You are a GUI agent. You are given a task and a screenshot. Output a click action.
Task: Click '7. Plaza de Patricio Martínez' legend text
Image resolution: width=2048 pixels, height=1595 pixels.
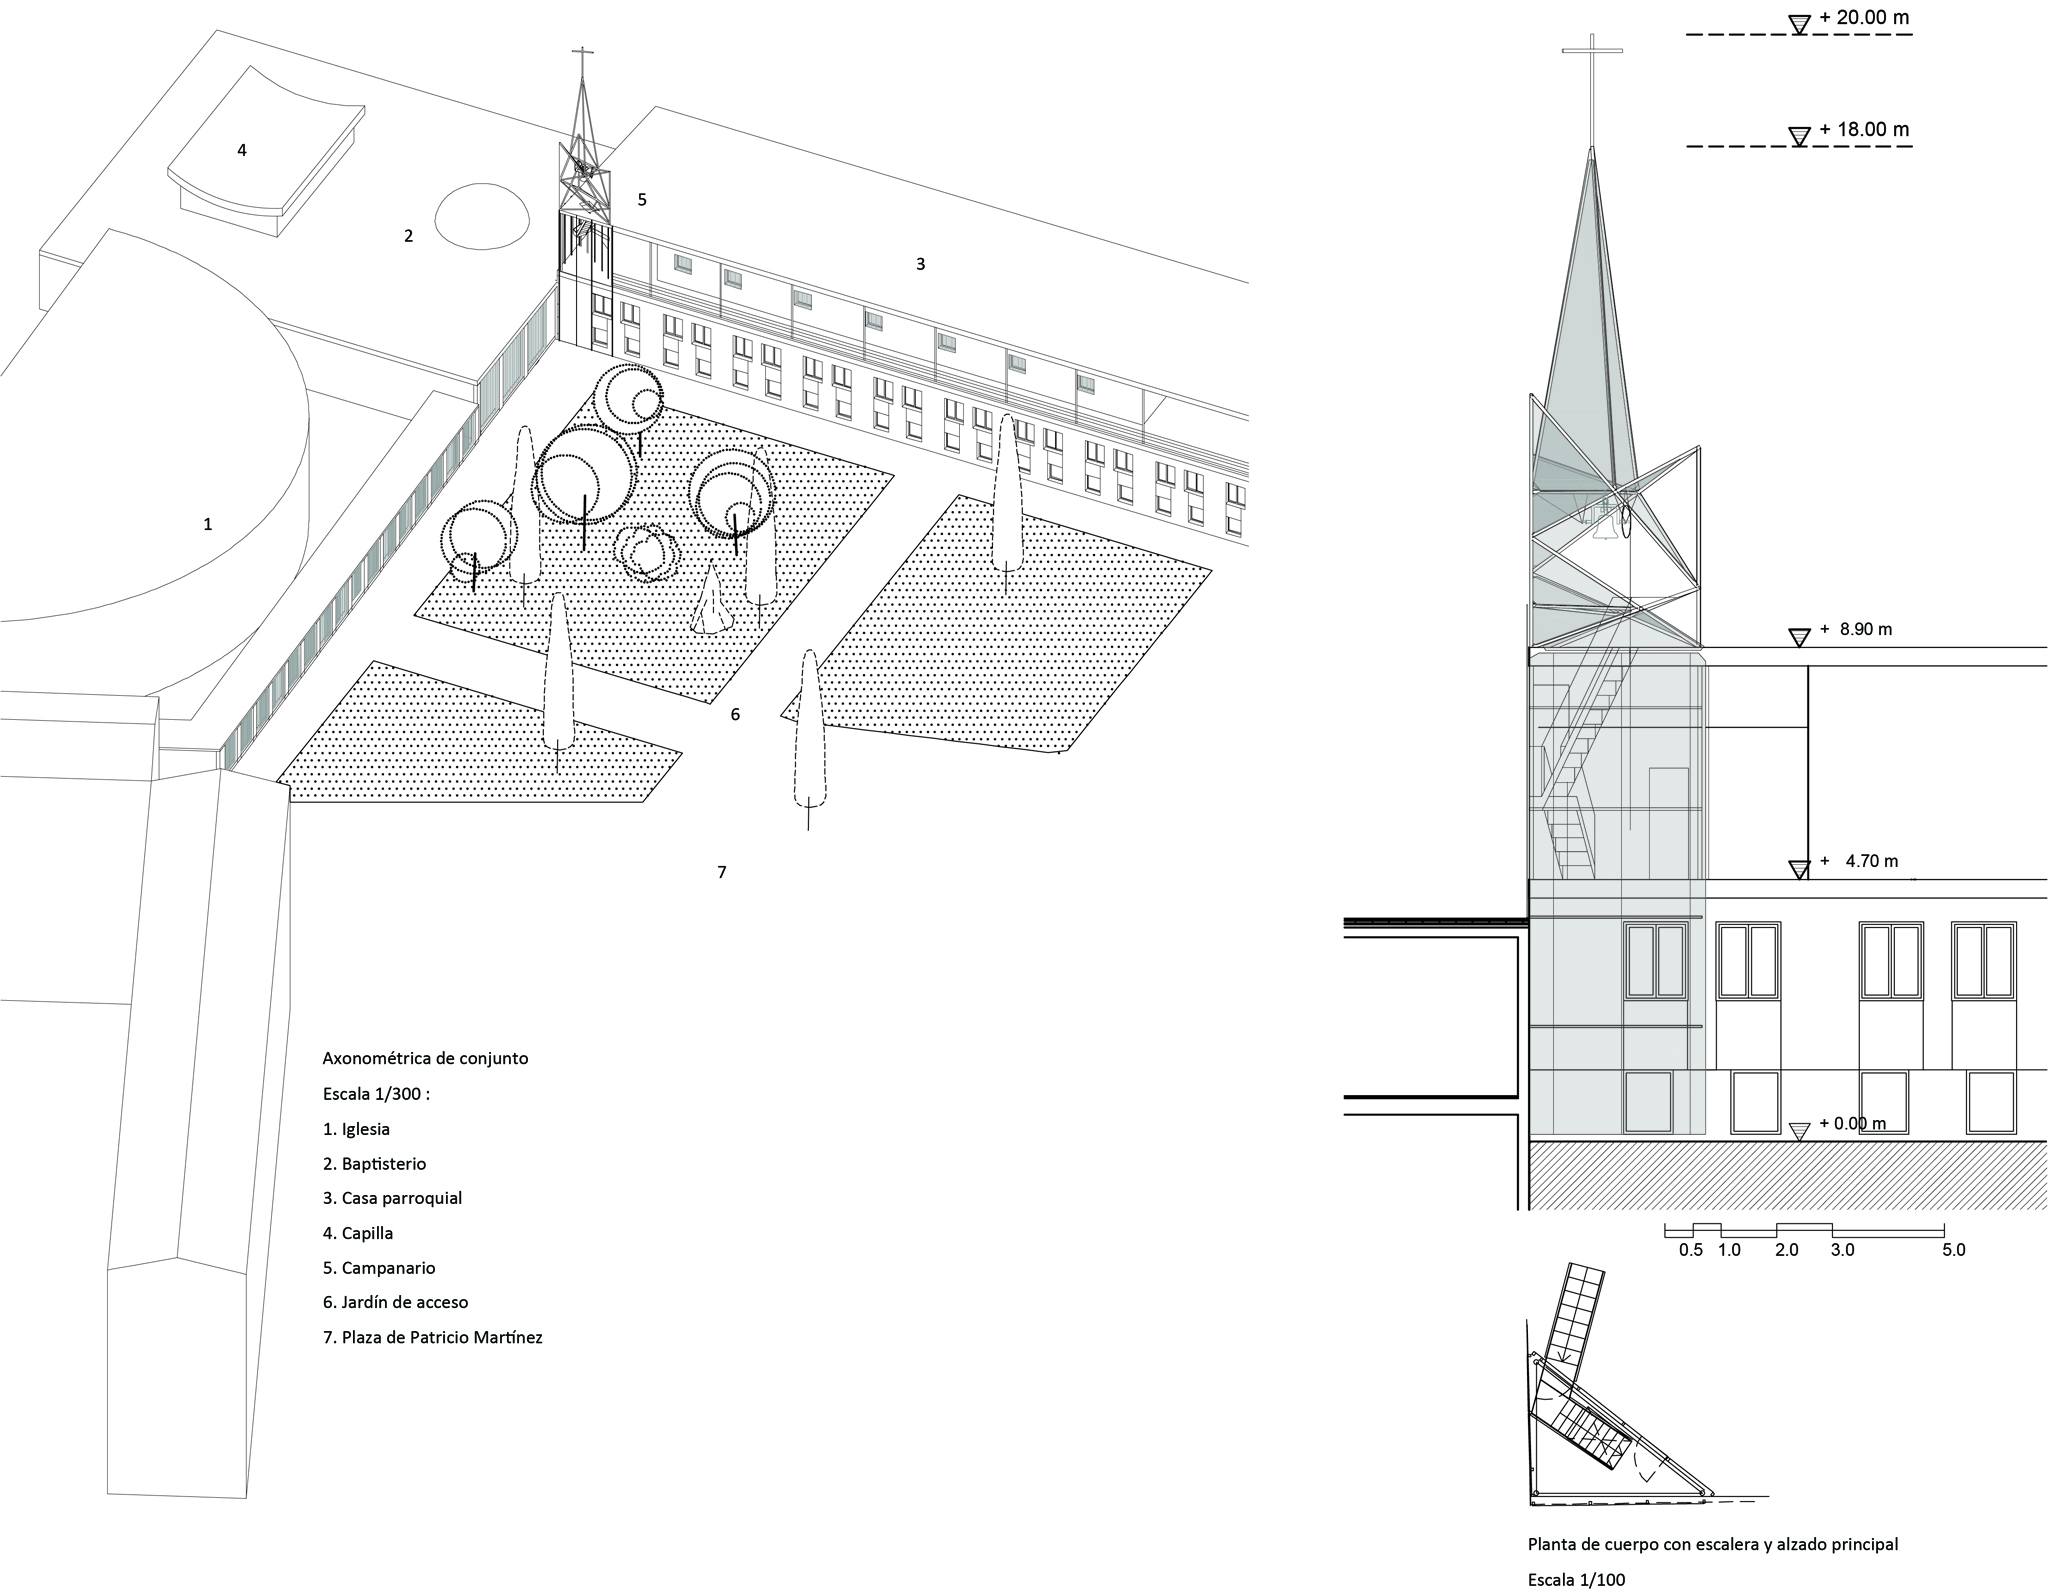point(433,1337)
